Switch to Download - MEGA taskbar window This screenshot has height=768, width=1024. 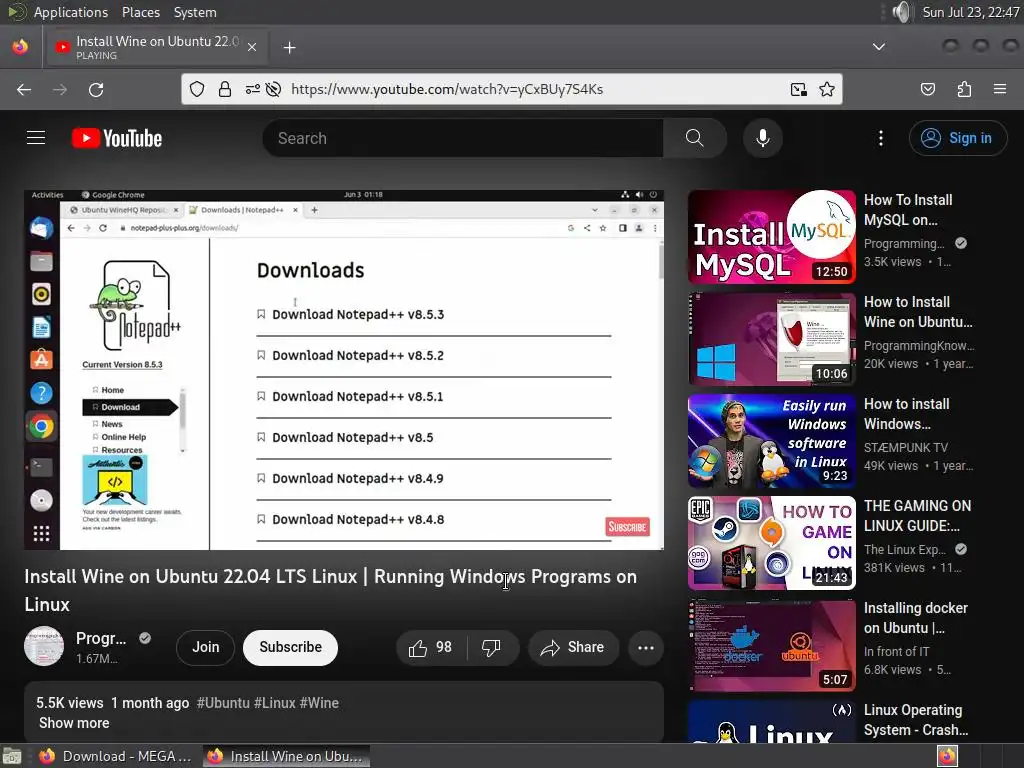(x=116, y=756)
